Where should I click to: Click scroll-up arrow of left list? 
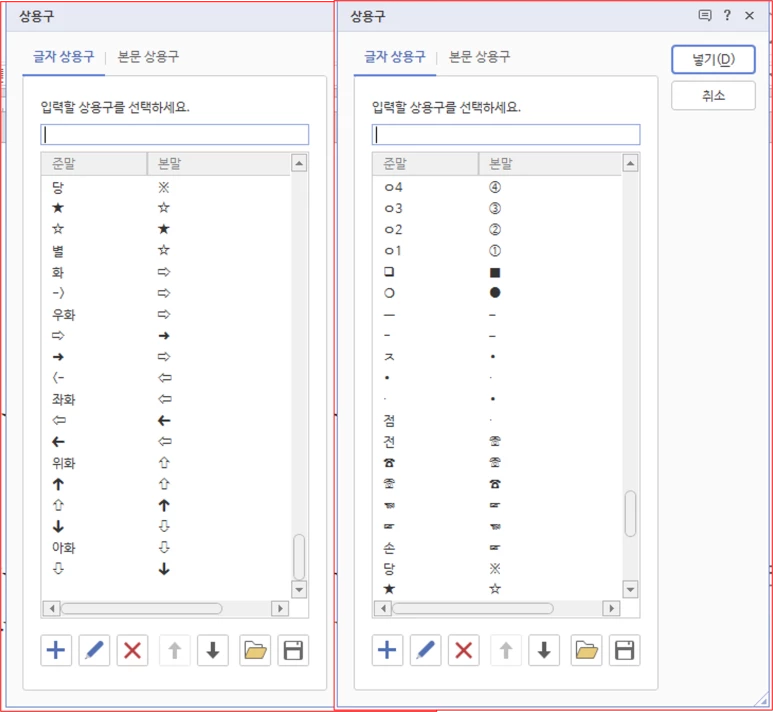coord(299,163)
